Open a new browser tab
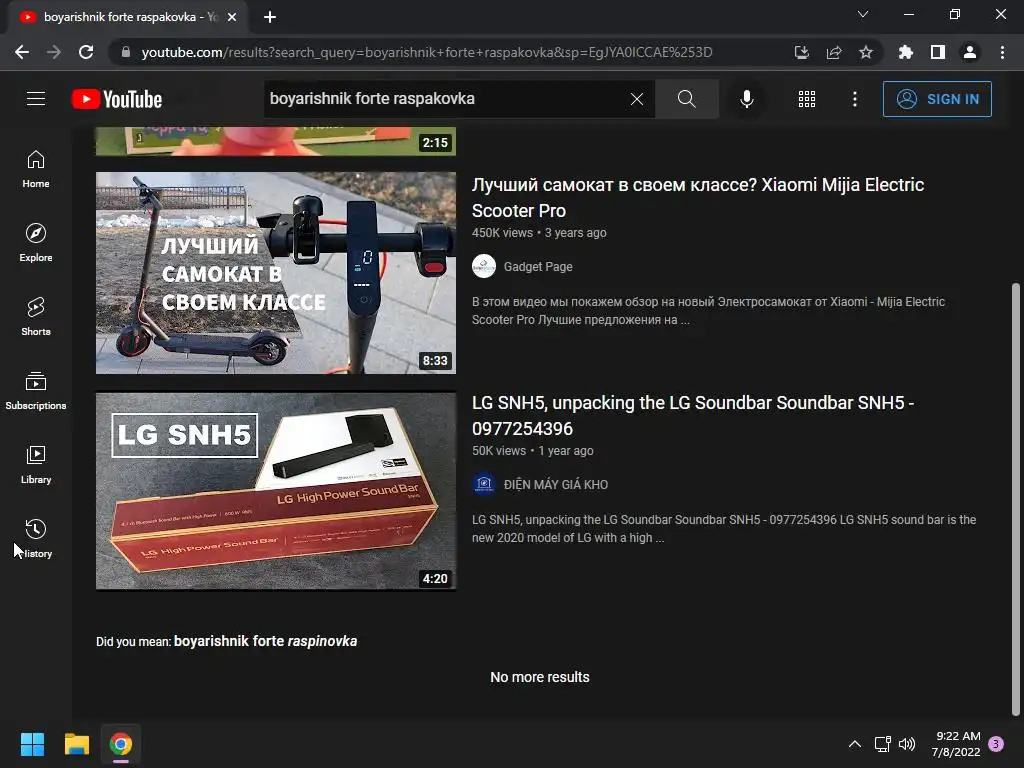The height and width of the screenshot is (768, 1024). click(x=270, y=17)
